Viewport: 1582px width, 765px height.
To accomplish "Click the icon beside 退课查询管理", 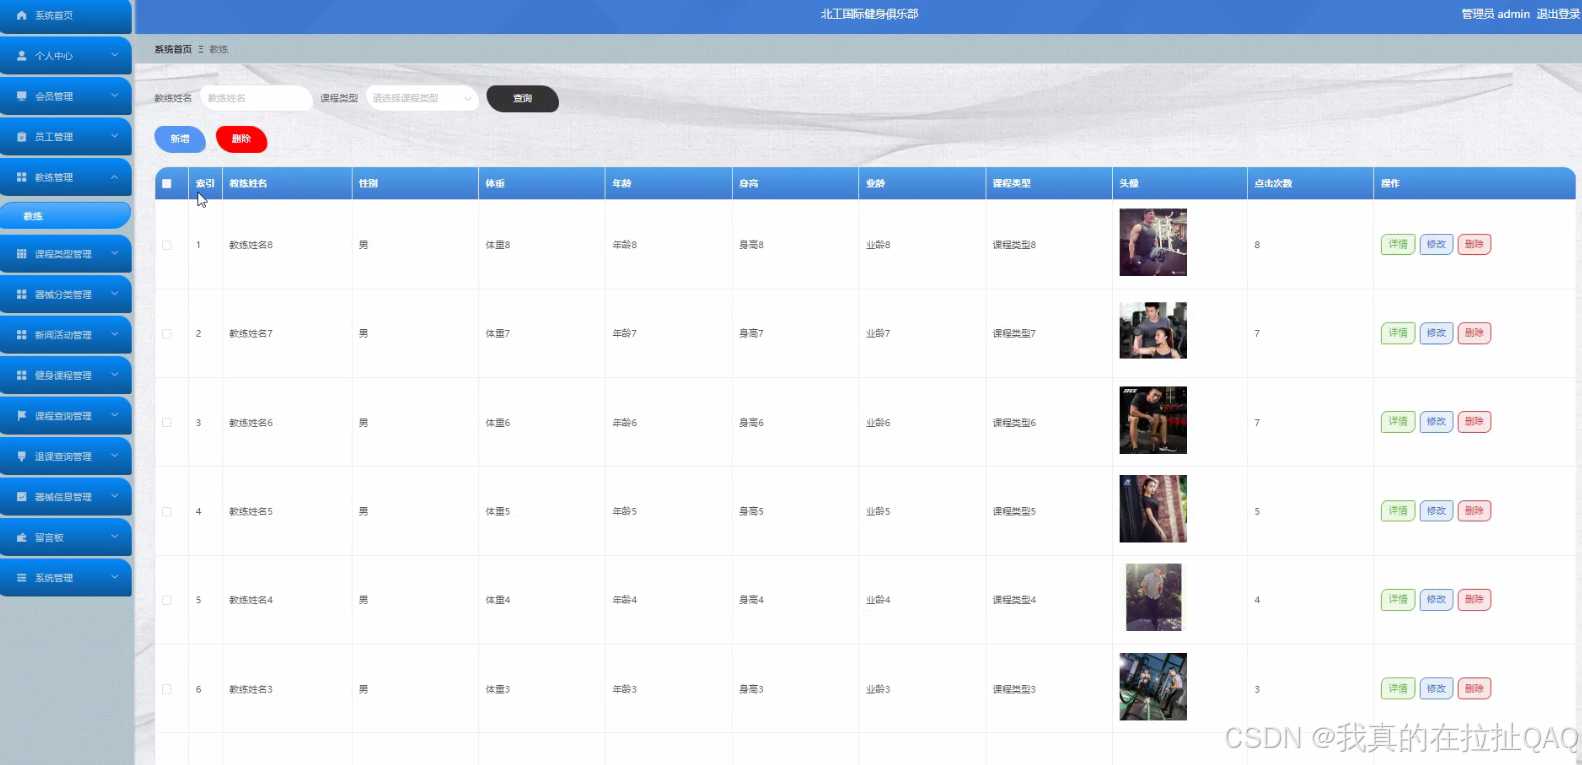I will pos(22,456).
